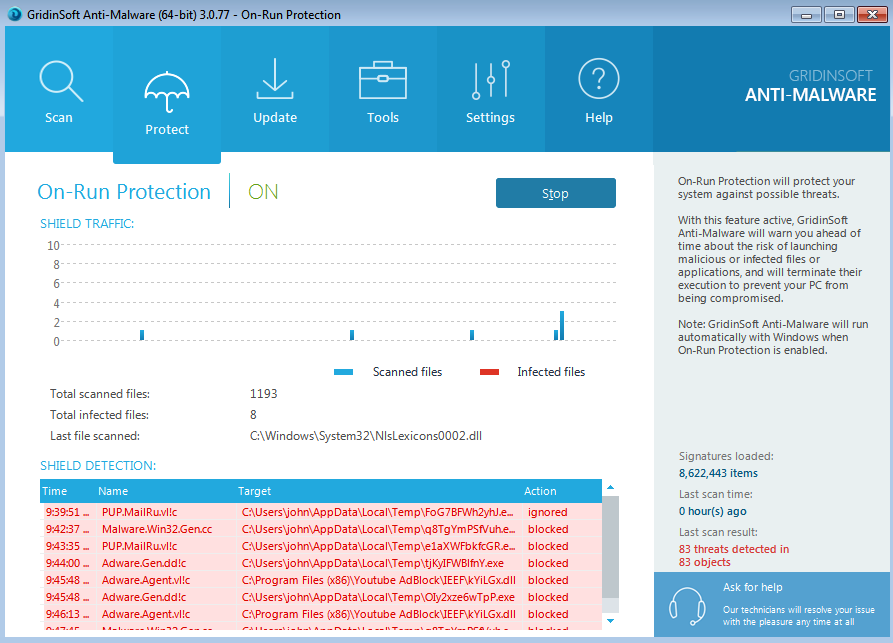Click the red Infected files legend swatch
The height and width of the screenshot is (643, 893).
point(489,372)
